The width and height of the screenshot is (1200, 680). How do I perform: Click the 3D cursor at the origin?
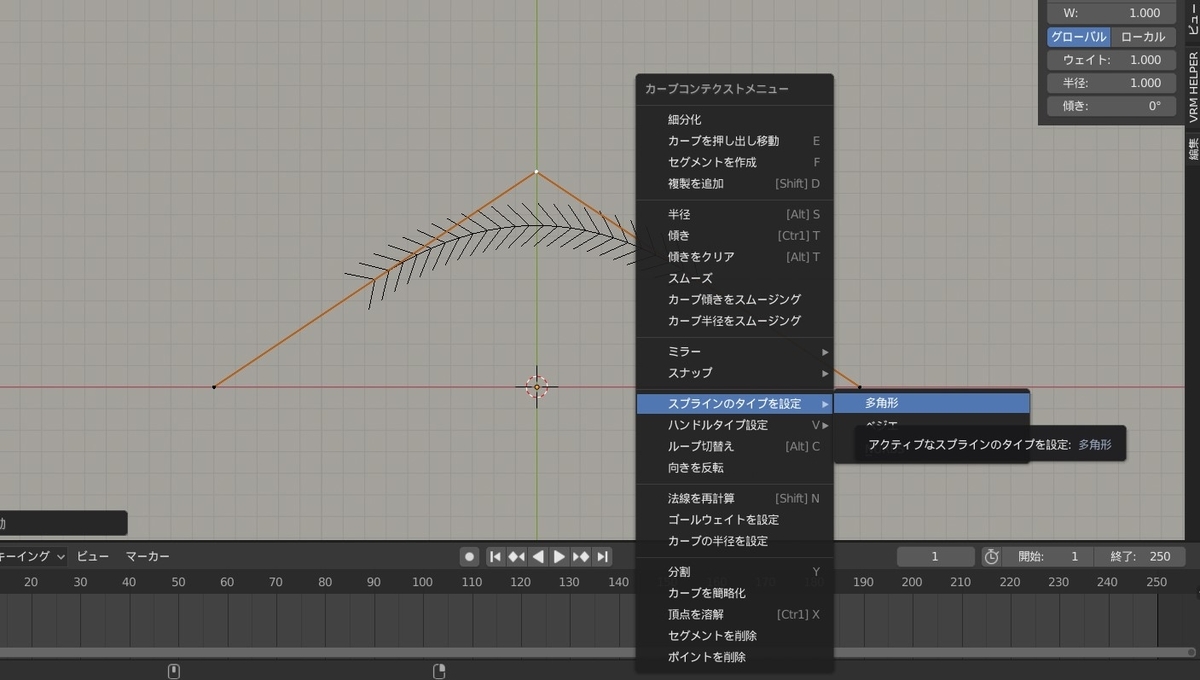[537, 386]
